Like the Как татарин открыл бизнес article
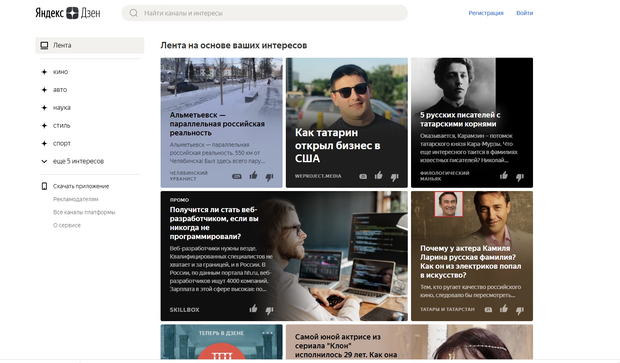Viewport: 620px width, 363px height. (379, 175)
